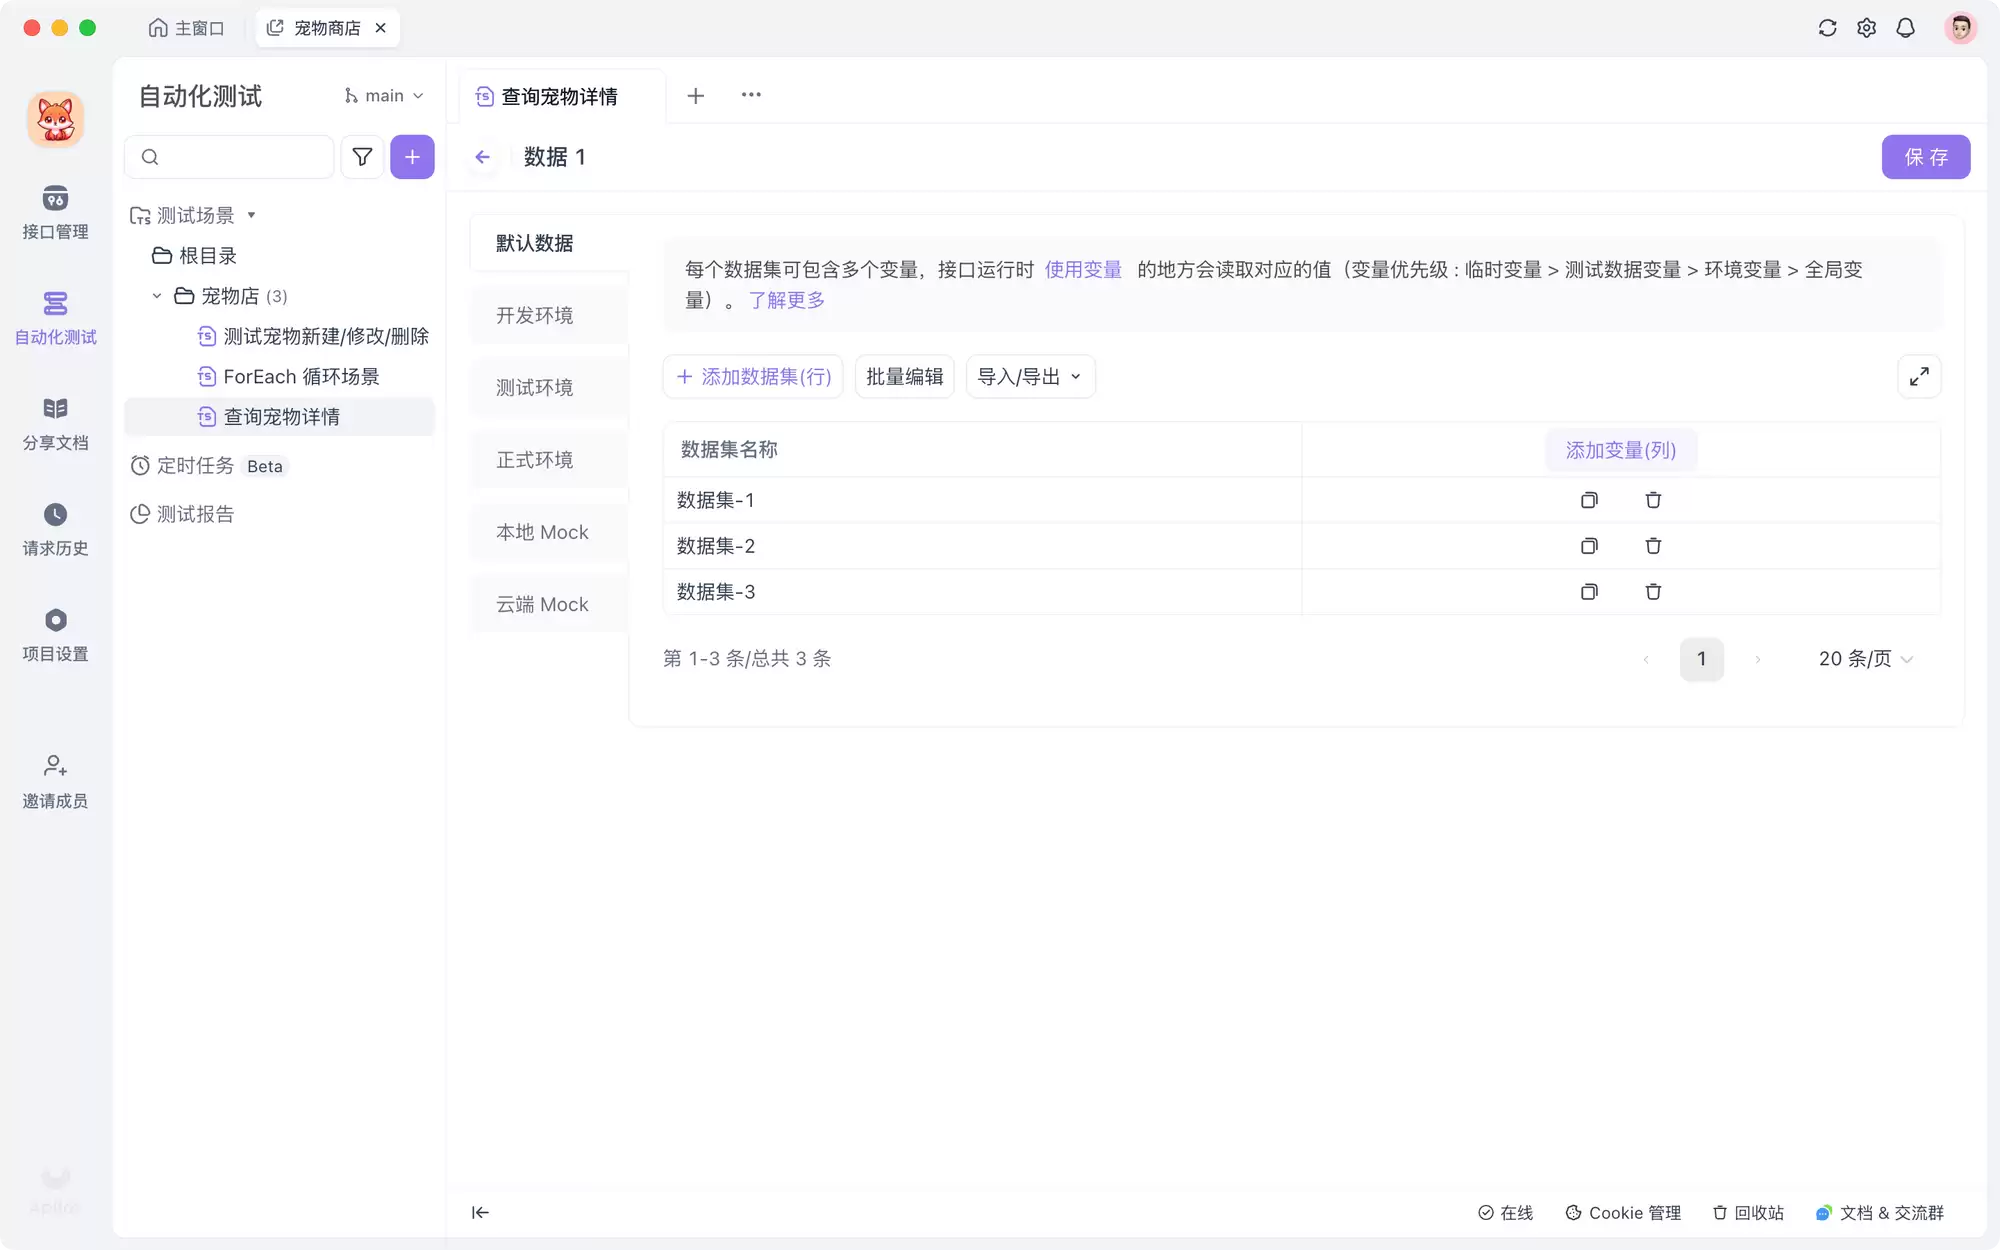Open the 20 条/页 page size dropdown

pos(1866,659)
